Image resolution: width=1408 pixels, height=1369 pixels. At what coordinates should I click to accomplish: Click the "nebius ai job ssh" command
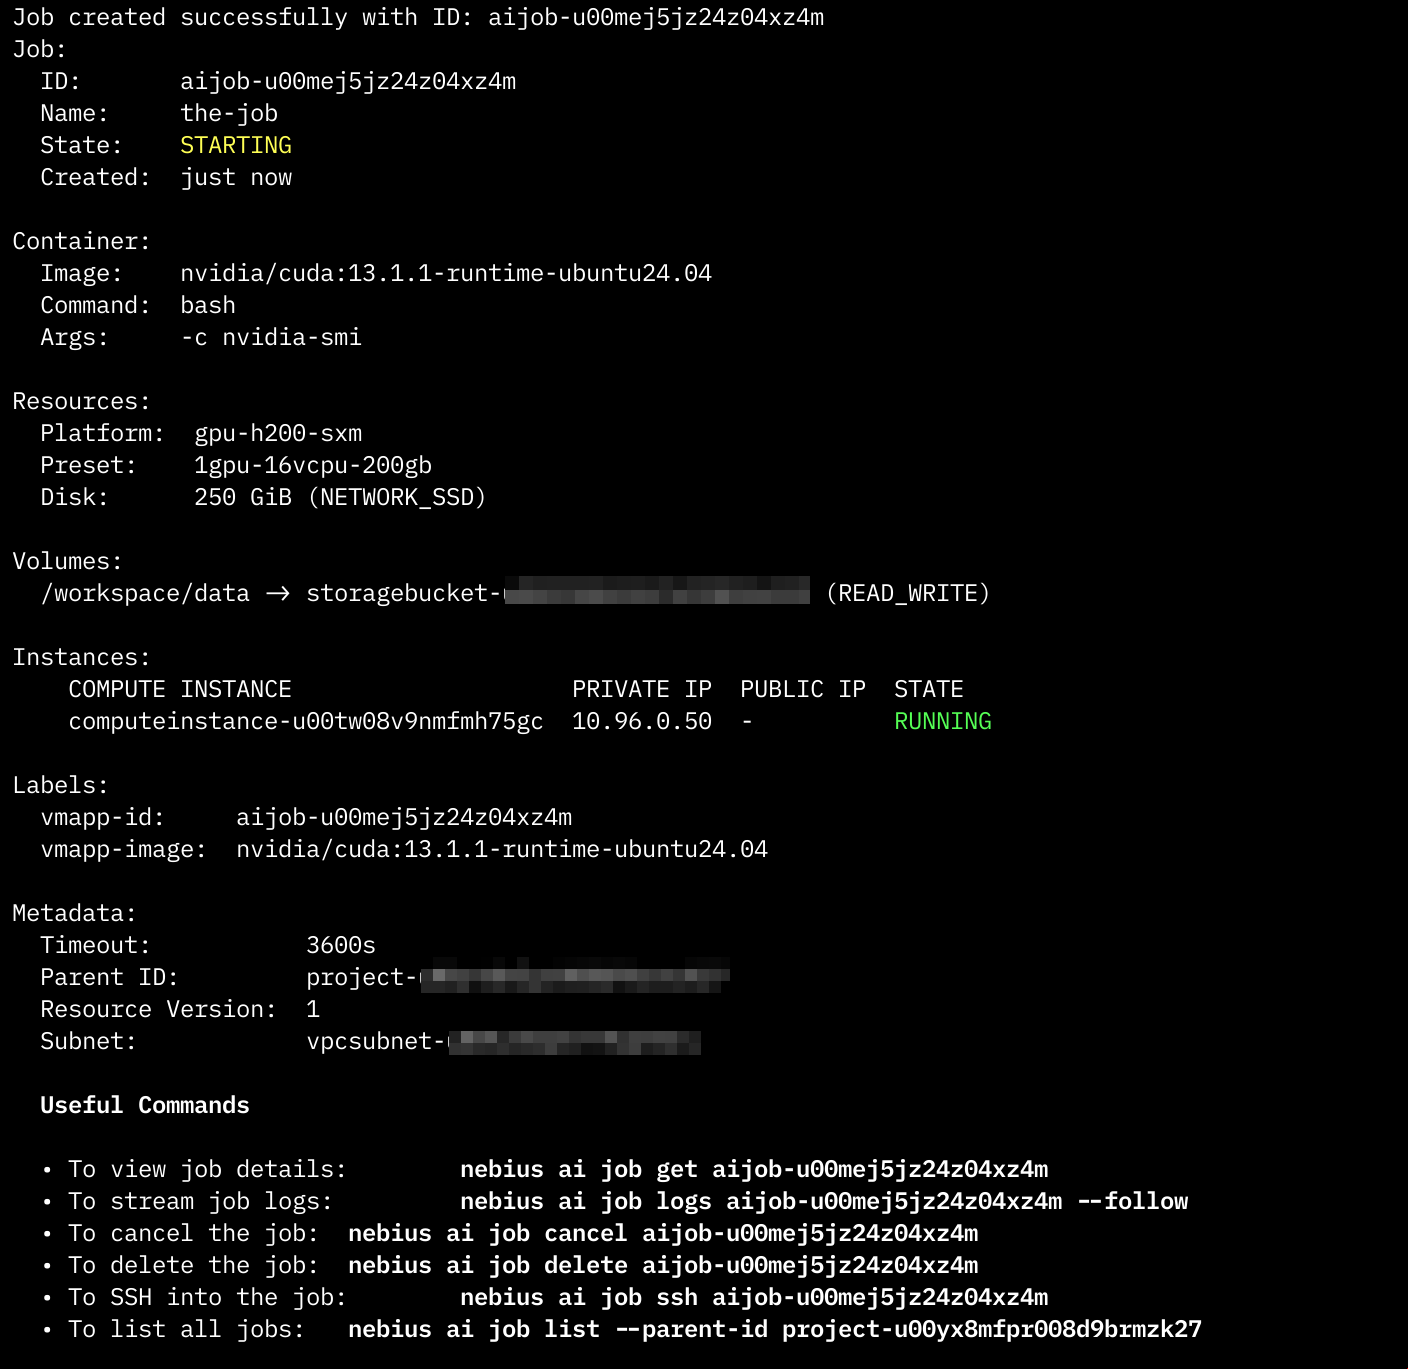tap(753, 1298)
